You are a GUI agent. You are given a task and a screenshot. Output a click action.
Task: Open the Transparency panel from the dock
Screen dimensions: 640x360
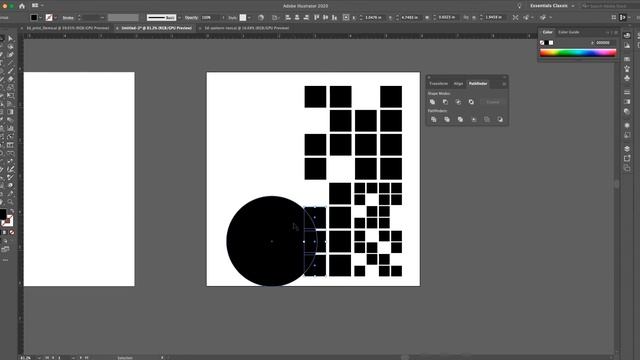(x=627, y=111)
